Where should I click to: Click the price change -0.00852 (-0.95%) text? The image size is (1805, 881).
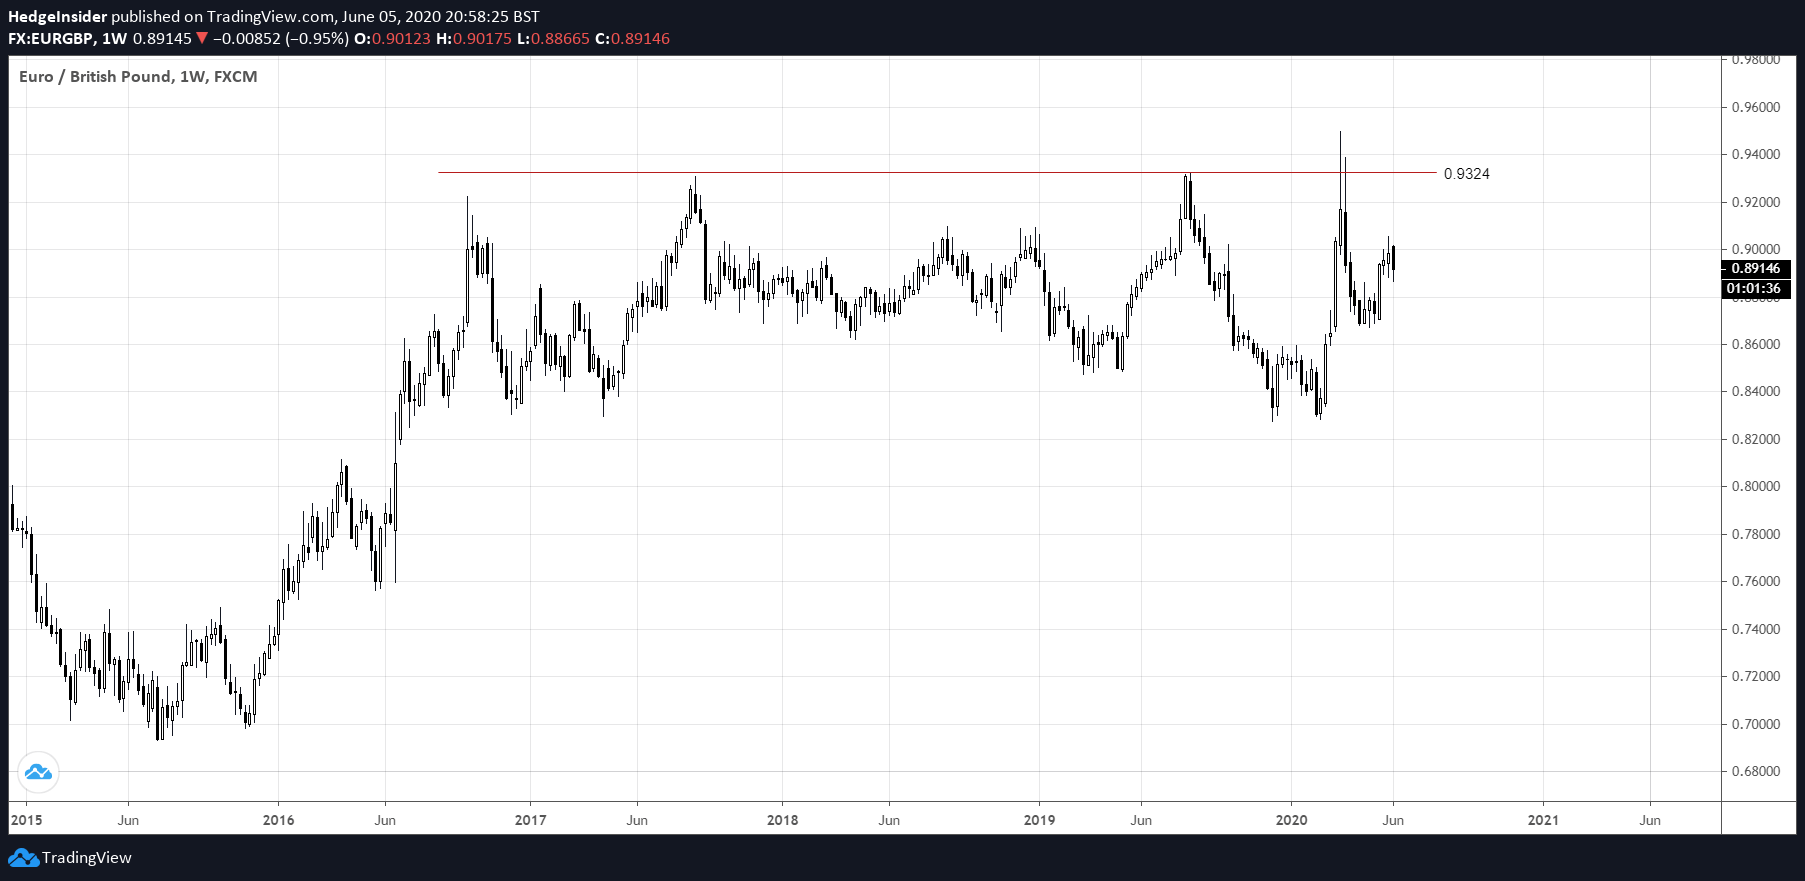pos(281,39)
